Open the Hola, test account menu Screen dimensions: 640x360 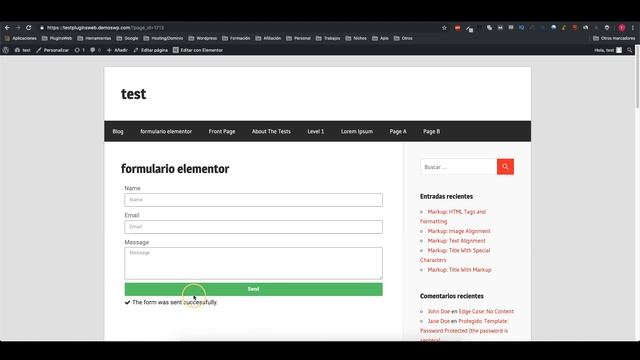[608, 50]
